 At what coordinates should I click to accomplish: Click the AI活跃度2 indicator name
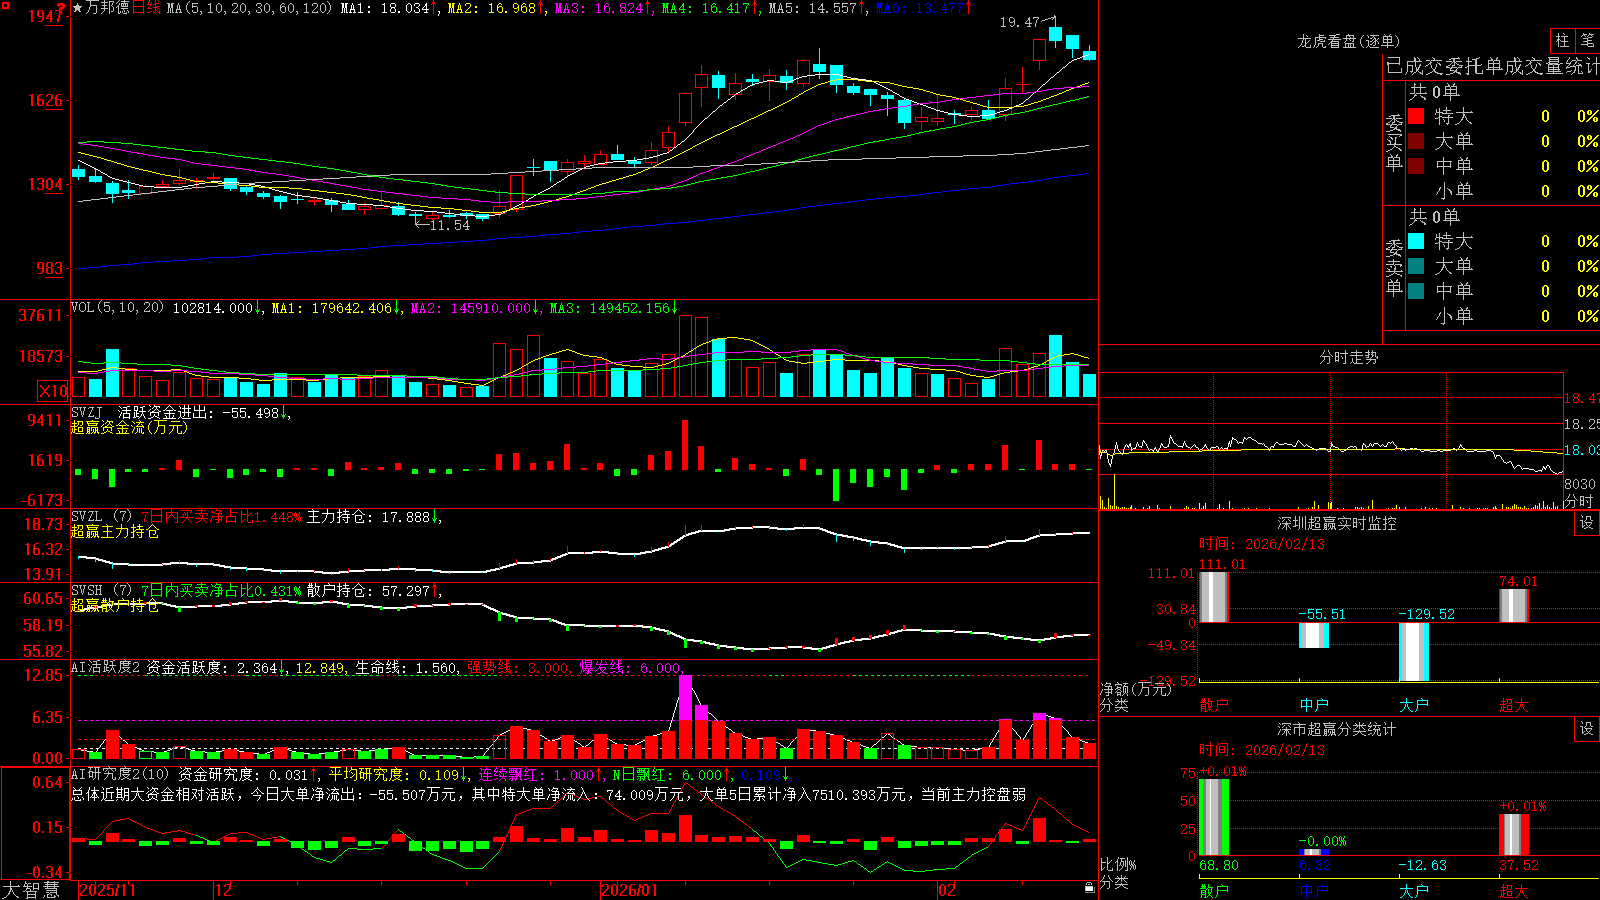coord(106,668)
